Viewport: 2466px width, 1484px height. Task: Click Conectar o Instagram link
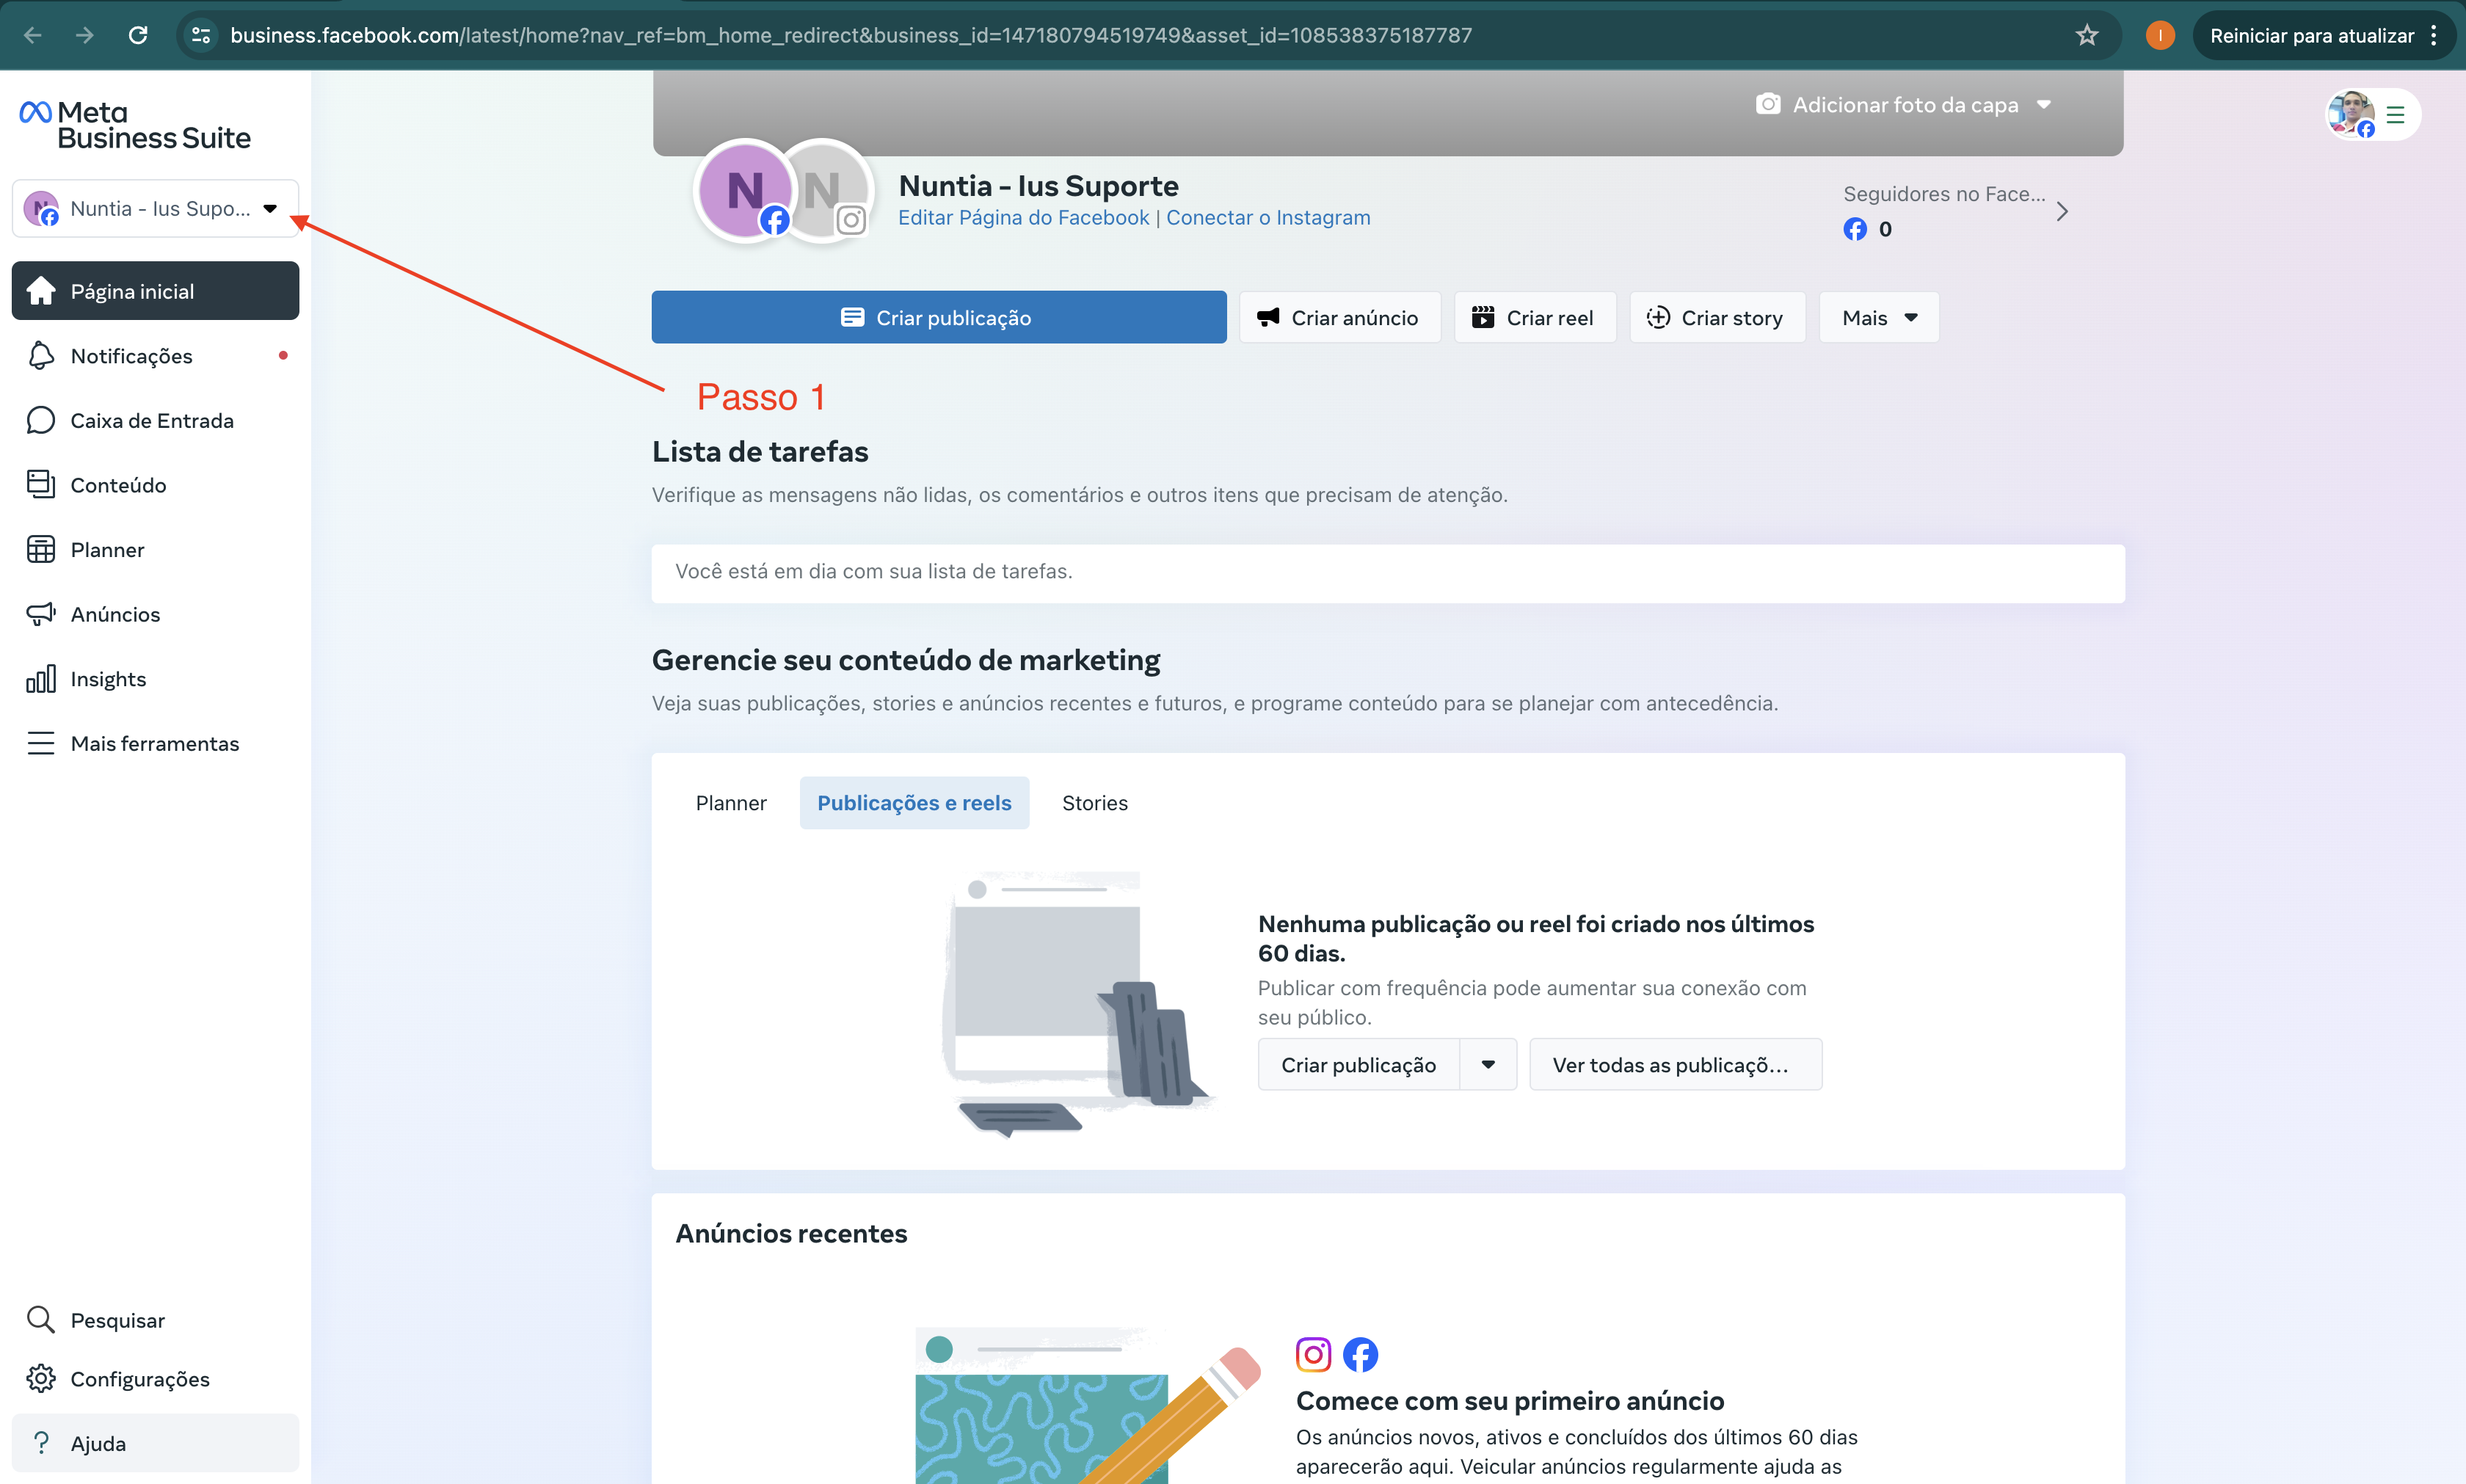(1268, 217)
